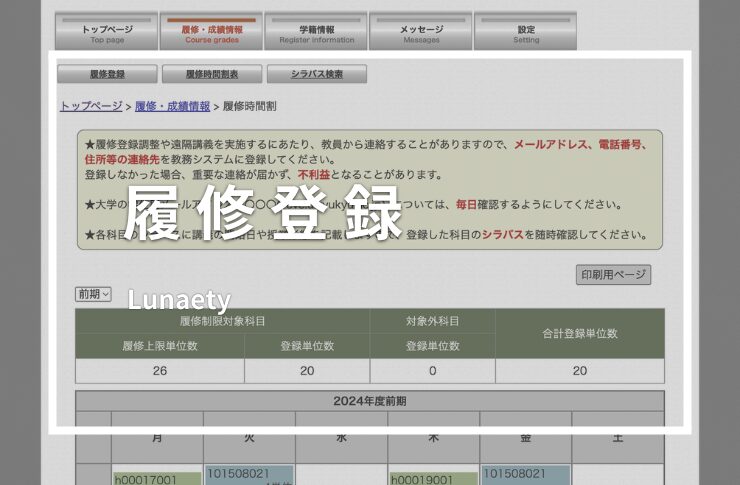
Task: Go to the 設定 Setting tab
Action: 526,31
